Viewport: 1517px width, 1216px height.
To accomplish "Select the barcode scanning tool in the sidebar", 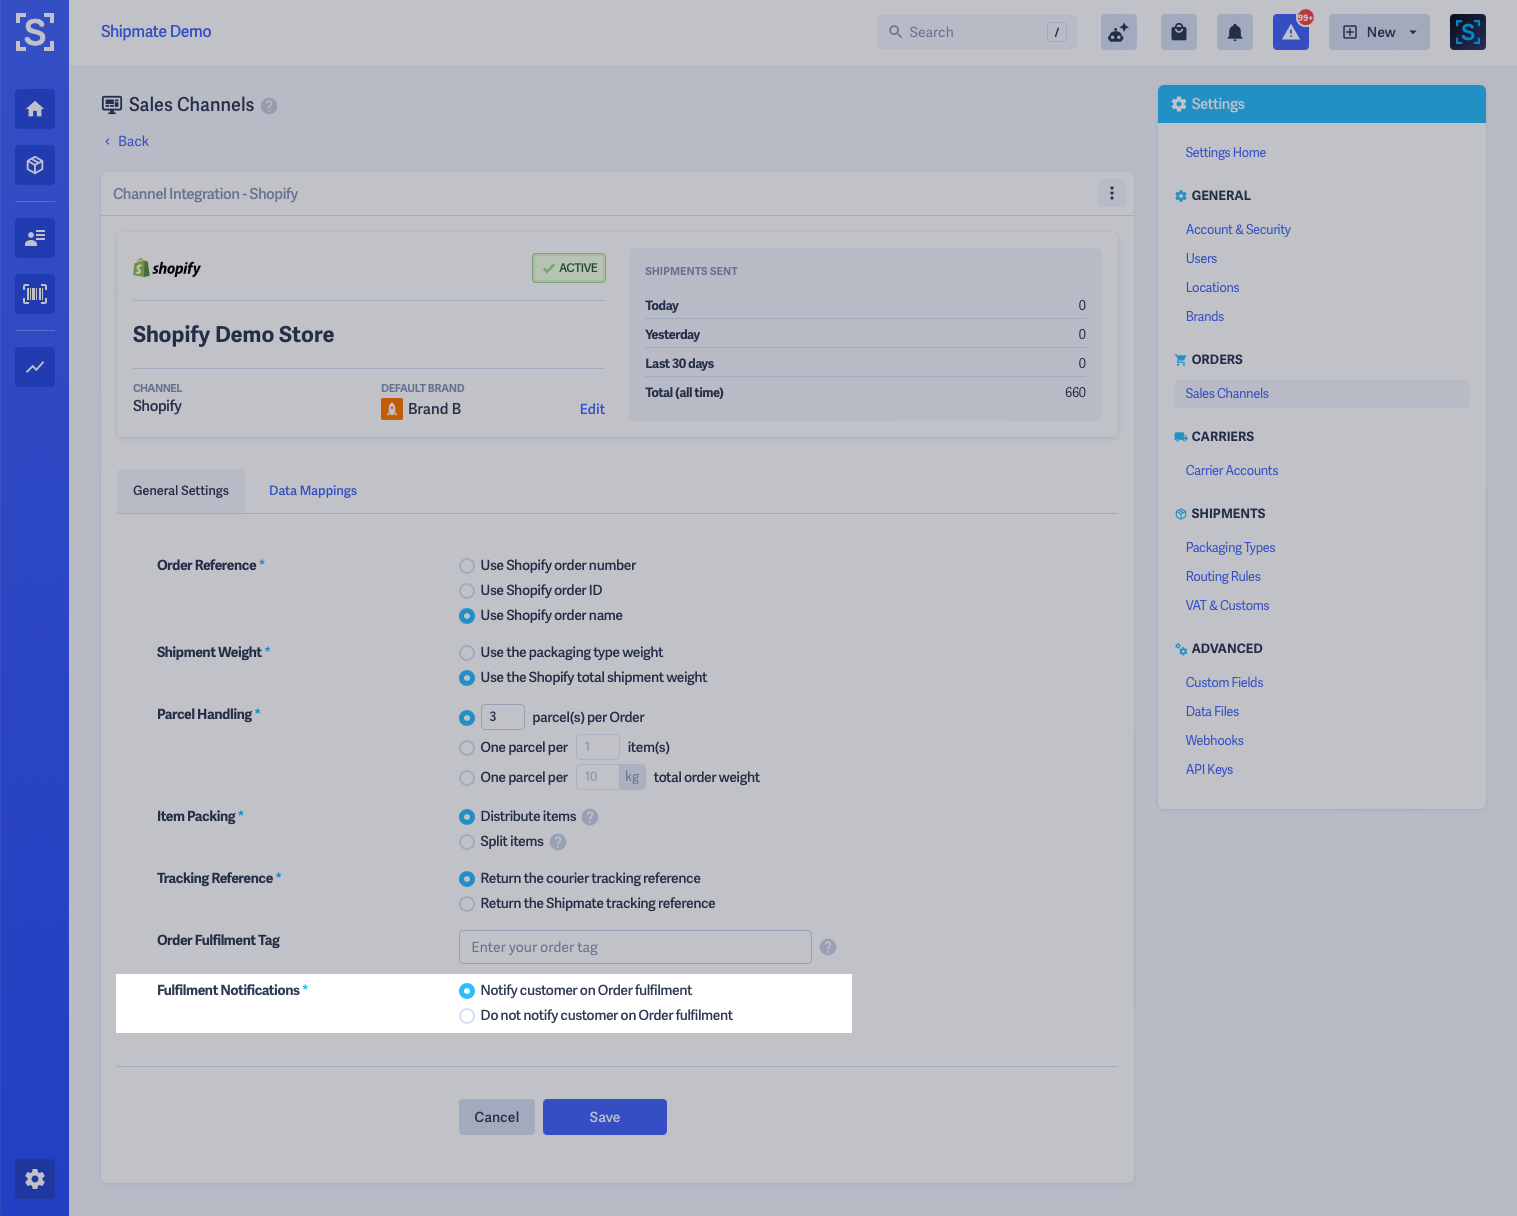I will (x=35, y=294).
